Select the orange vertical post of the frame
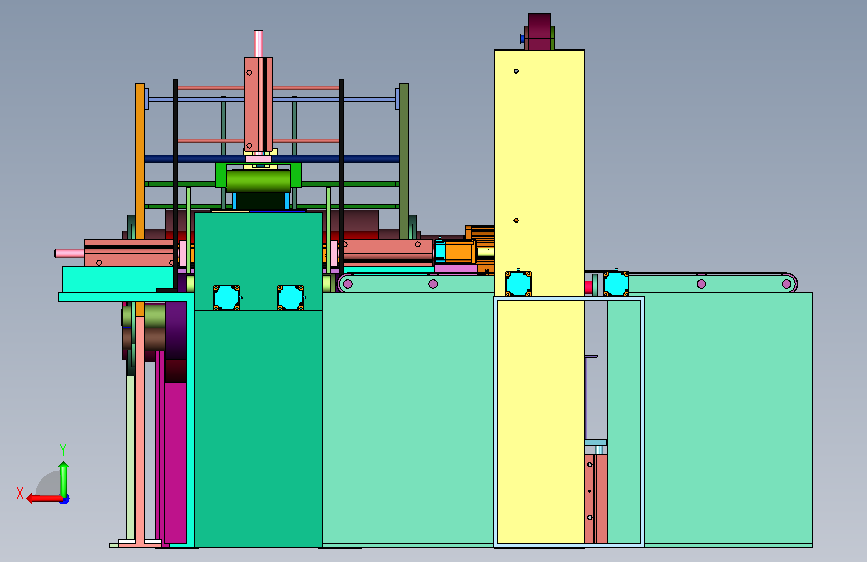The width and height of the screenshot is (867, 562). [x=140, y=161]
